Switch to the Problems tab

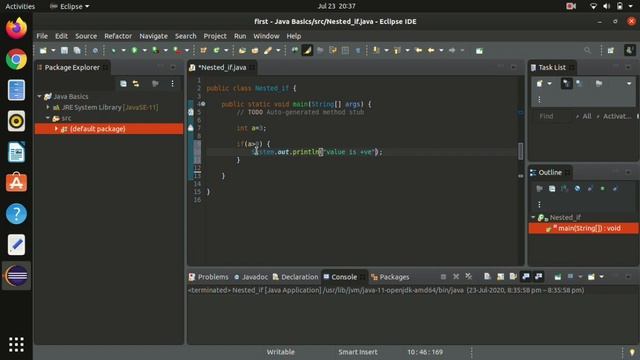point(209,277)
